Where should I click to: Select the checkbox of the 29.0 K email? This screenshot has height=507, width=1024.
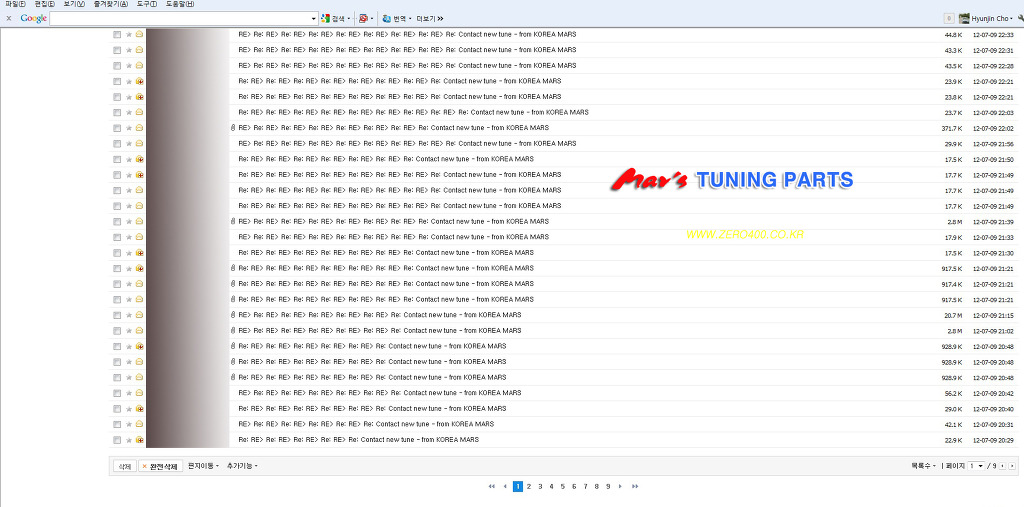coord(117,409)
